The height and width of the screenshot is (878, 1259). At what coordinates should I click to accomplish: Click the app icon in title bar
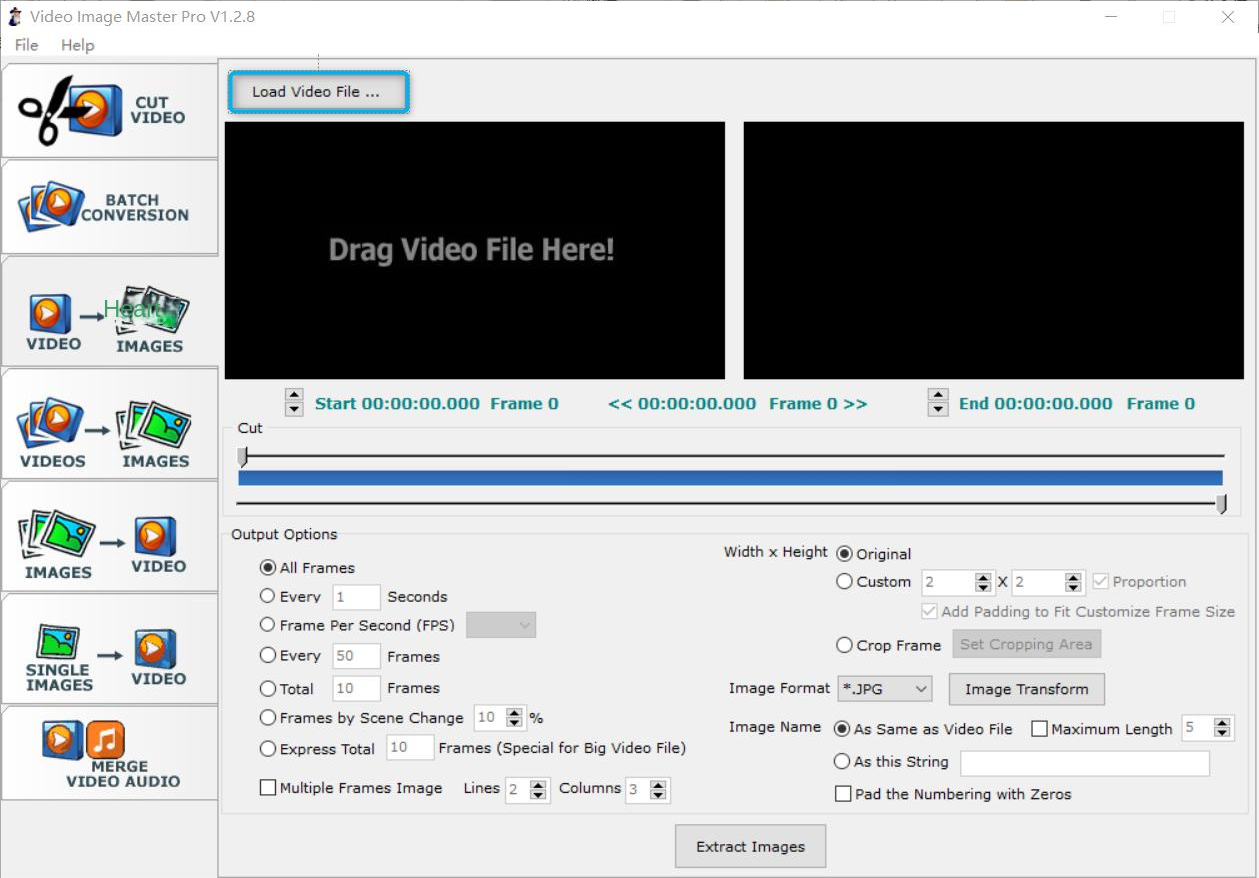(15, 17)
